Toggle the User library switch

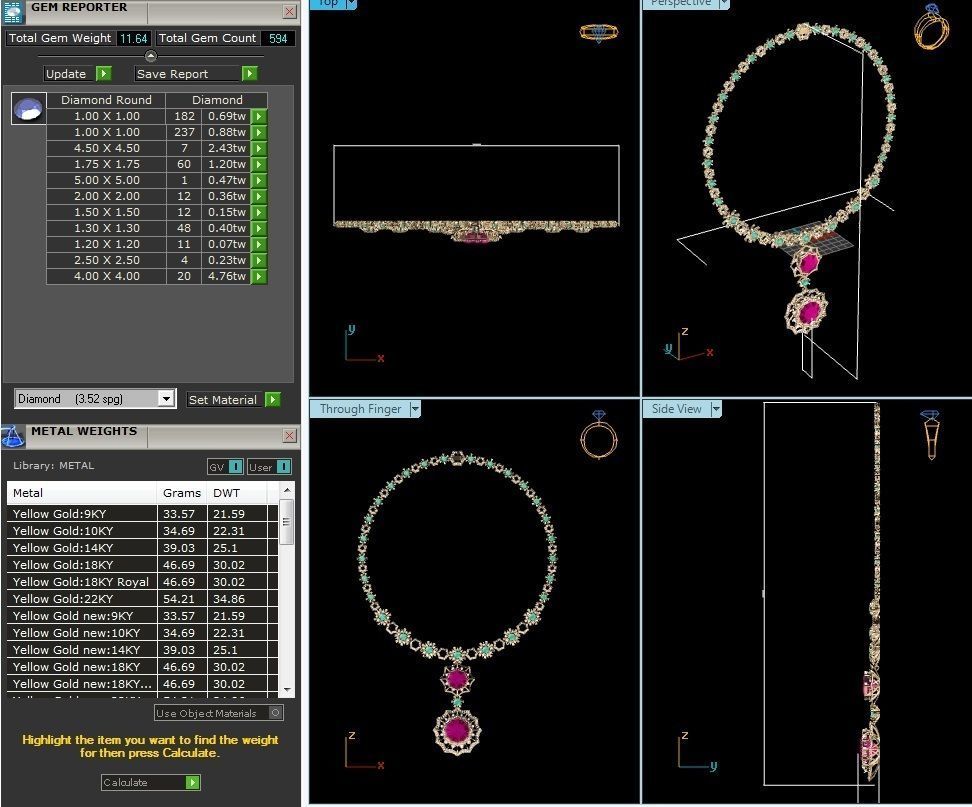coord(283,467)
